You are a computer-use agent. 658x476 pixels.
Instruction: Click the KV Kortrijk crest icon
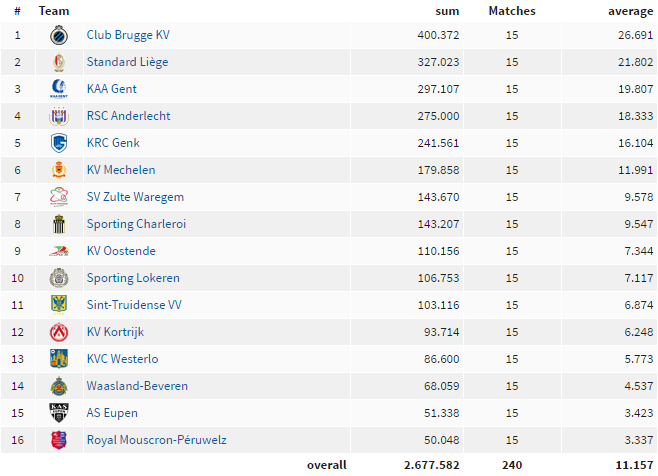point(59,332)
